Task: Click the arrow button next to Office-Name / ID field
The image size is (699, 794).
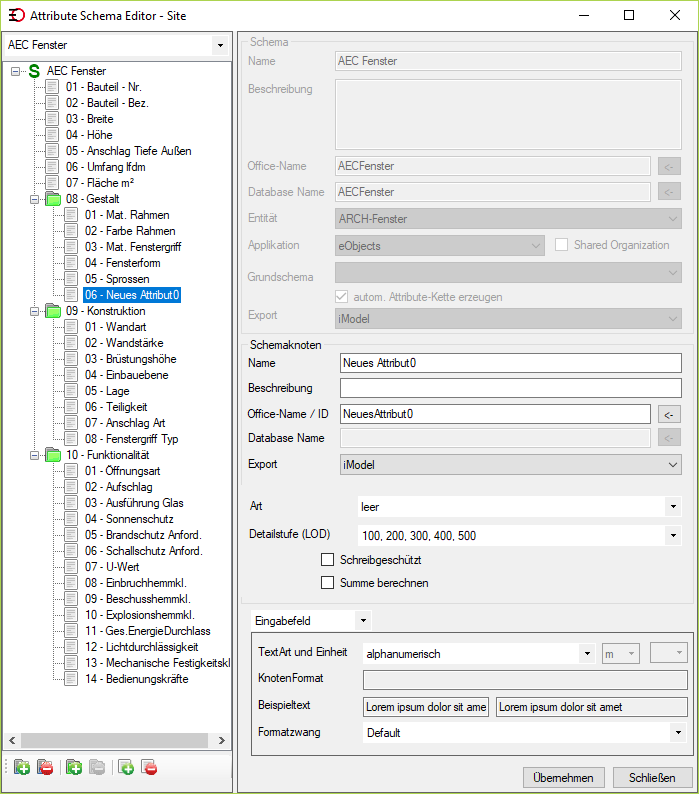Action: tap(669, 415)
